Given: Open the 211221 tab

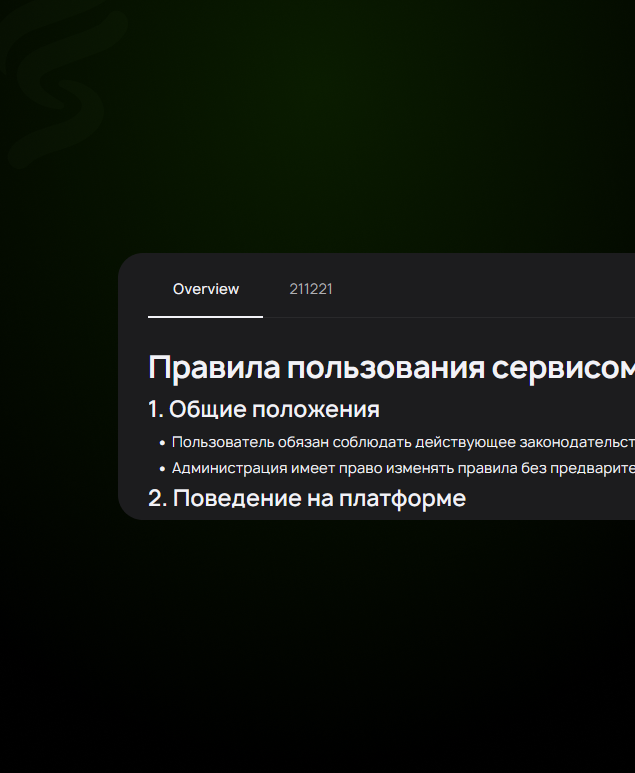Looking at the screenshot, I should tap(311, 289).
